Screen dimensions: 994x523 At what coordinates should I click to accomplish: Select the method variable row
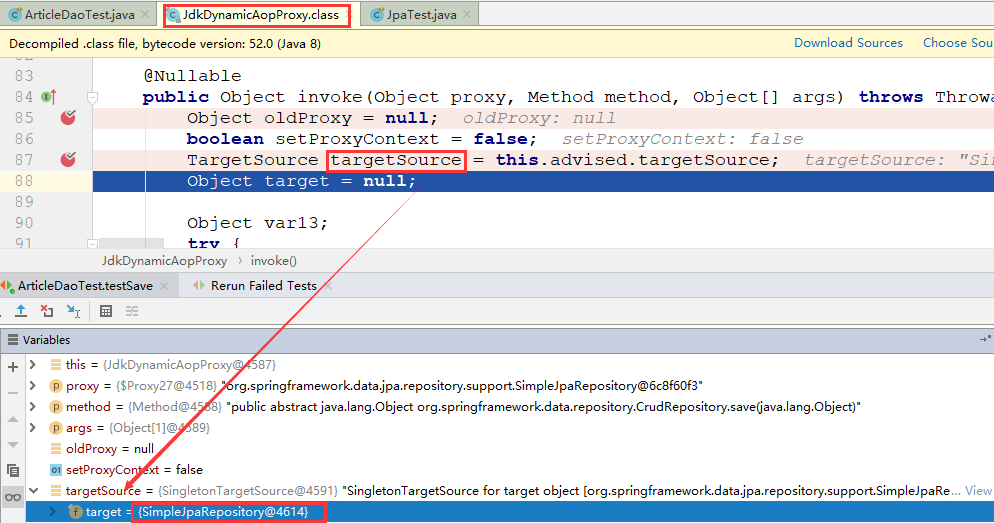click(510, 406)
